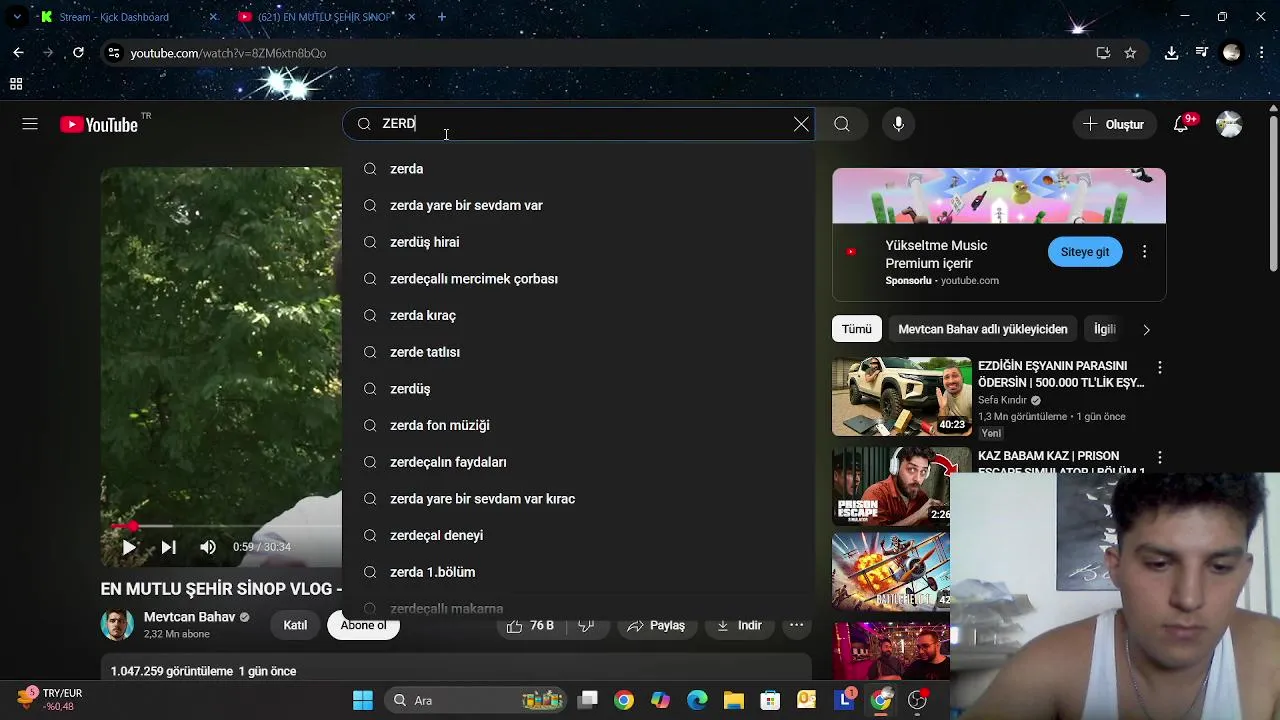Open options for KAZ BABAM KAZ video
The width and height of the screenshot is (1280, 720).
tap(1160, 458)
